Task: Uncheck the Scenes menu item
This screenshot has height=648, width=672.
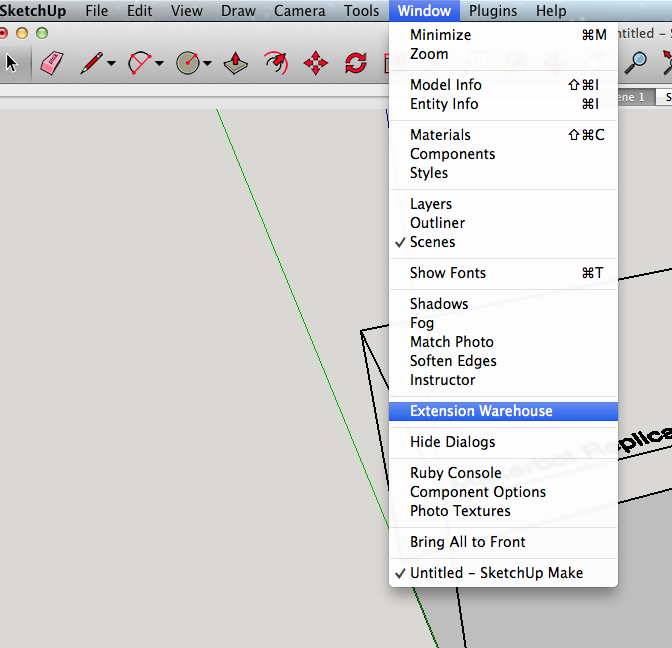Action: coord(503,242)
